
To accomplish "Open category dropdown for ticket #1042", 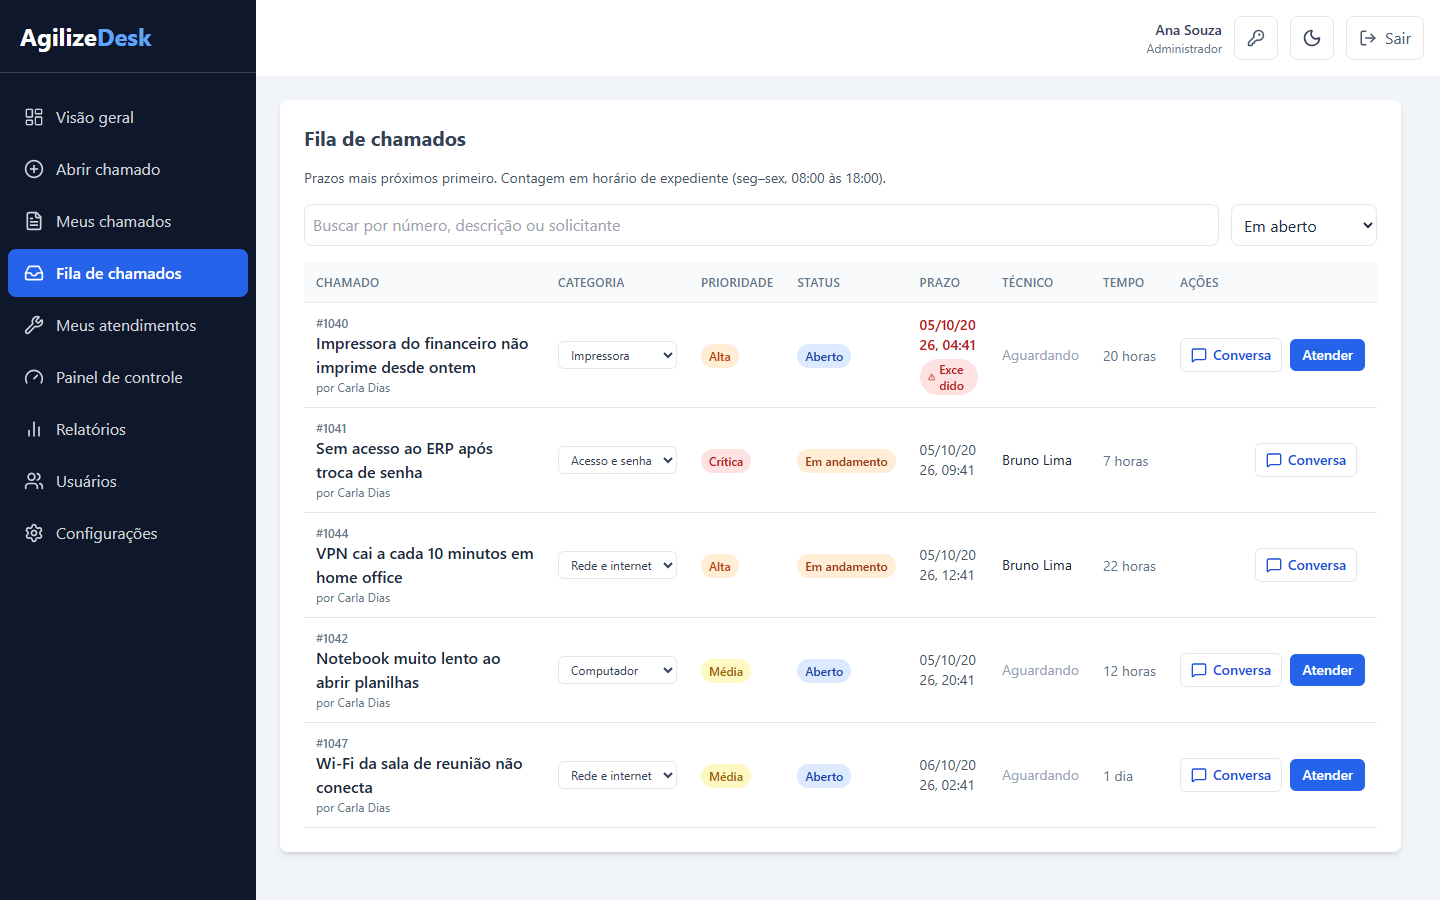I will click(617, 670).
